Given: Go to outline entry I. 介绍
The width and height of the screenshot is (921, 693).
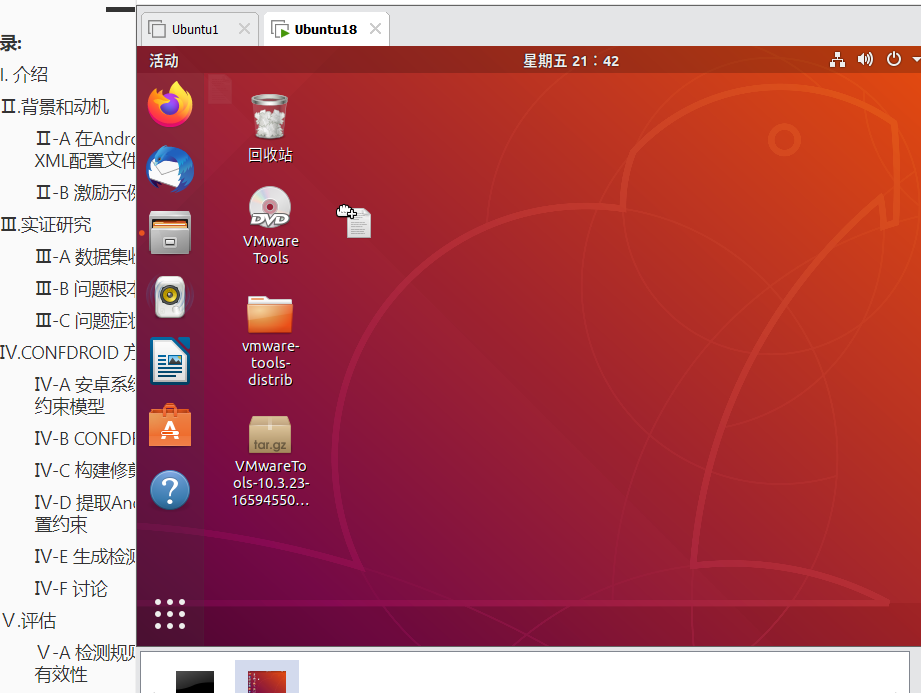Looking at the screenshot, I should (24, 75).
